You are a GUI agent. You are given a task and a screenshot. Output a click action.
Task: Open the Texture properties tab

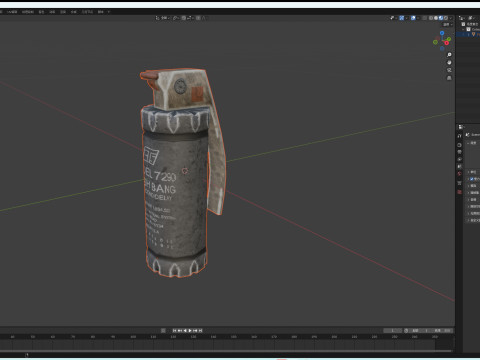click(459, 192)
